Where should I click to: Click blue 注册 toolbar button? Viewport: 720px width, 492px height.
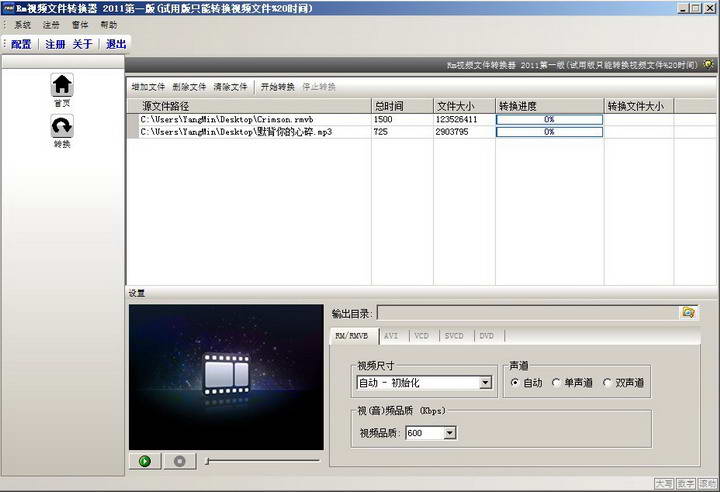(x=55, y=44)
